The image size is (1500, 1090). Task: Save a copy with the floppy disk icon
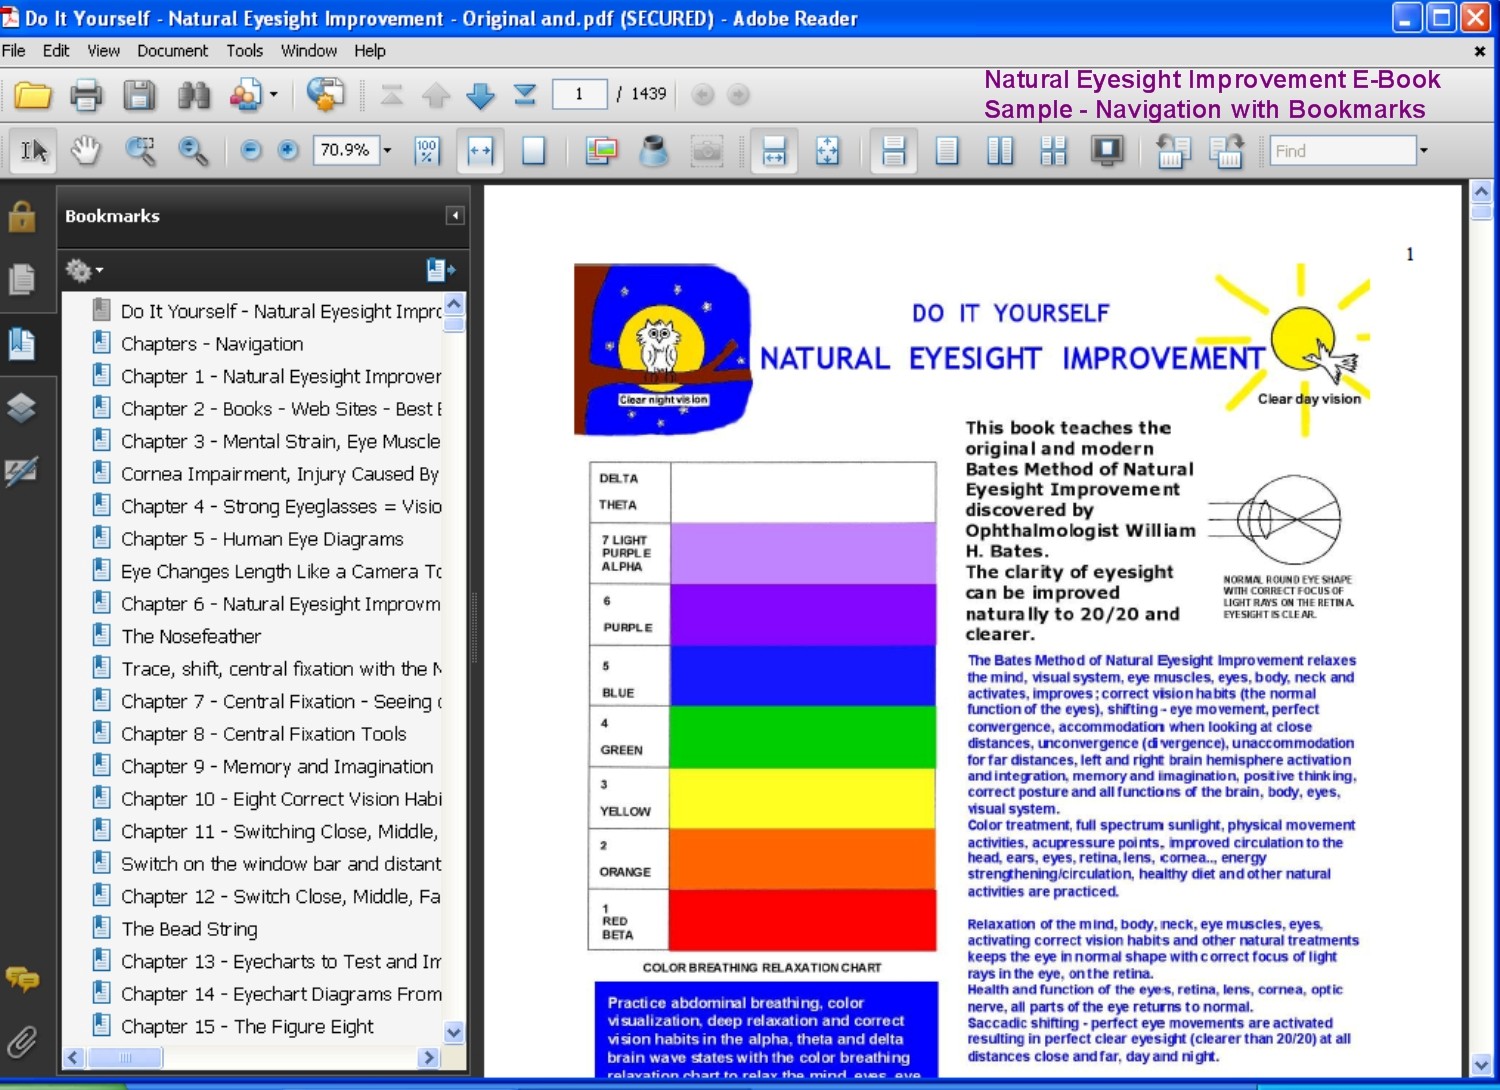click(139, 95)
